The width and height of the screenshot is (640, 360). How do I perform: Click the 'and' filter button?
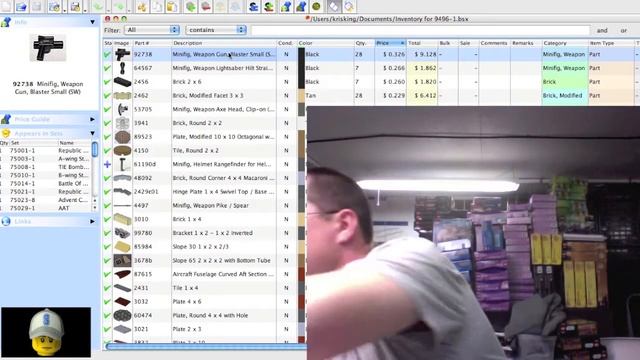tap(602, 30)
